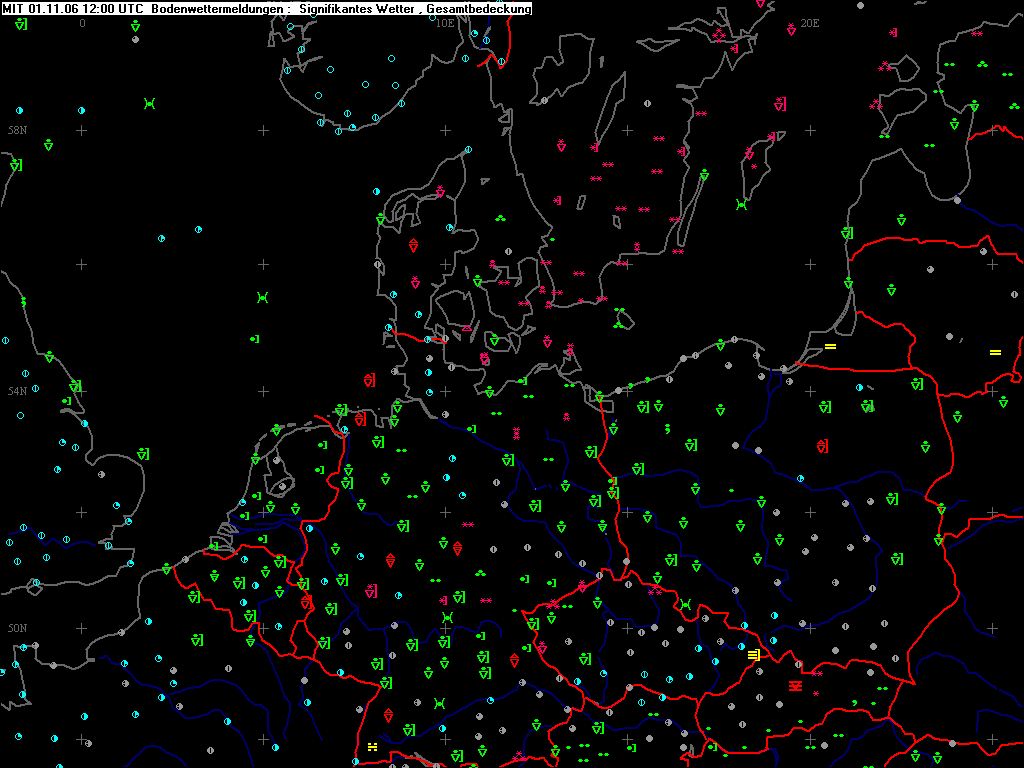Click the 10E longitude label
Image resolution: width=1024 pixels, height=768 pixels.
coord(445,24)
